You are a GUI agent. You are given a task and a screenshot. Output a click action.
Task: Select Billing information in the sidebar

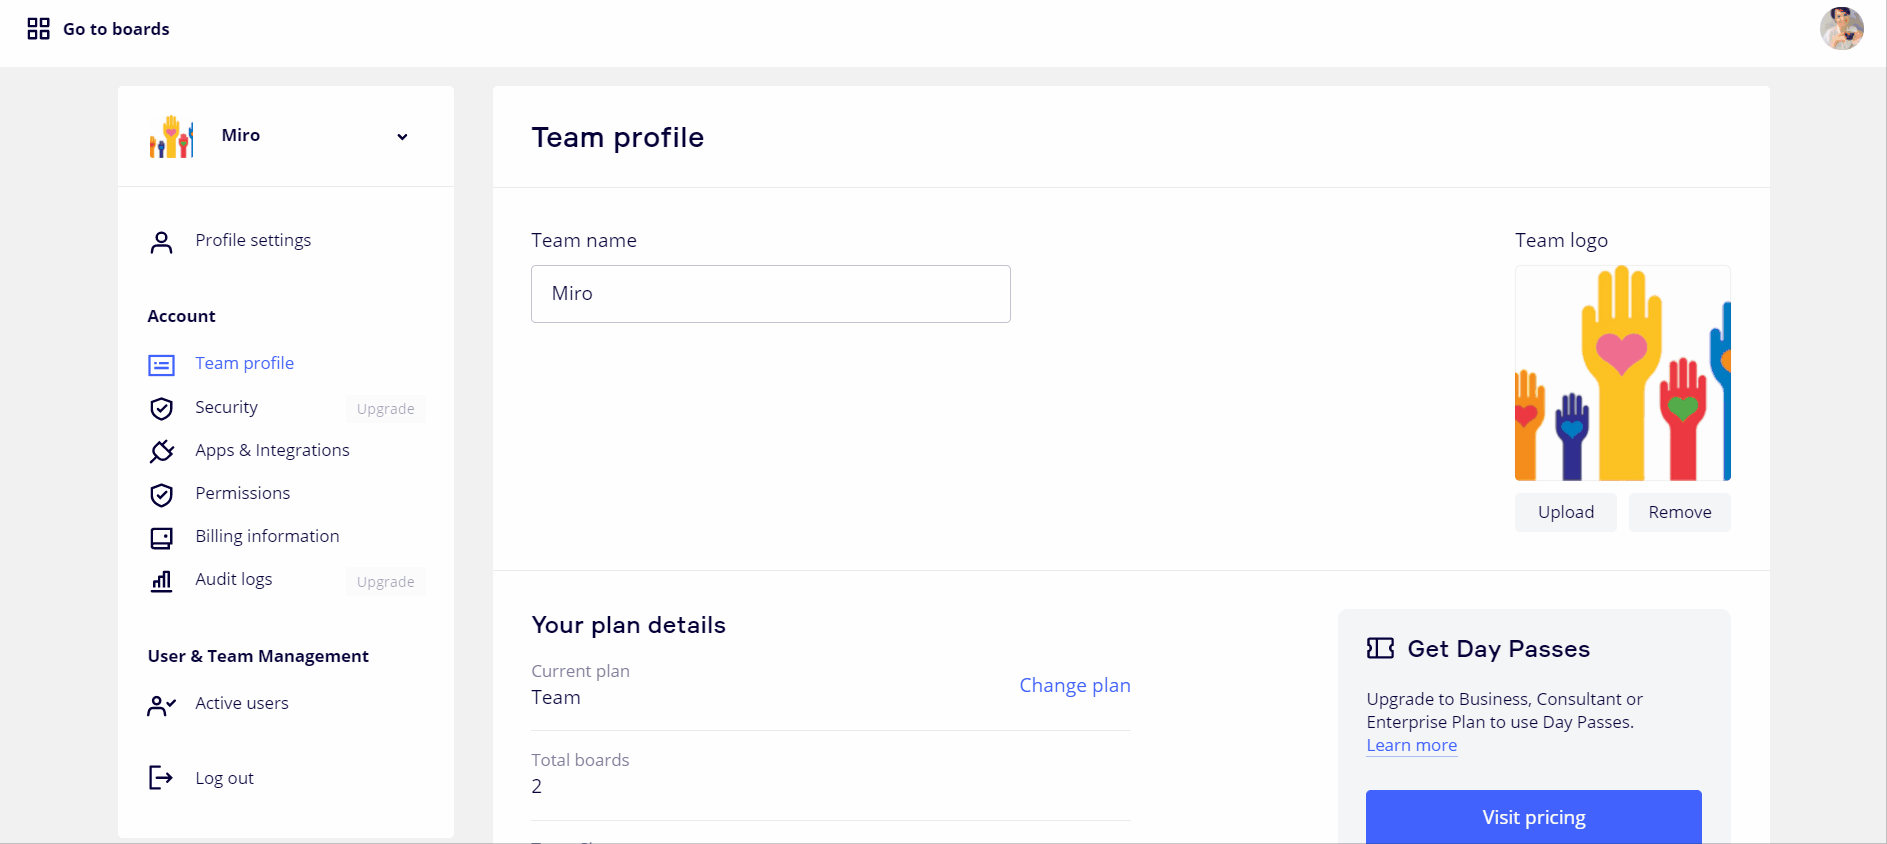coord(267,537)
